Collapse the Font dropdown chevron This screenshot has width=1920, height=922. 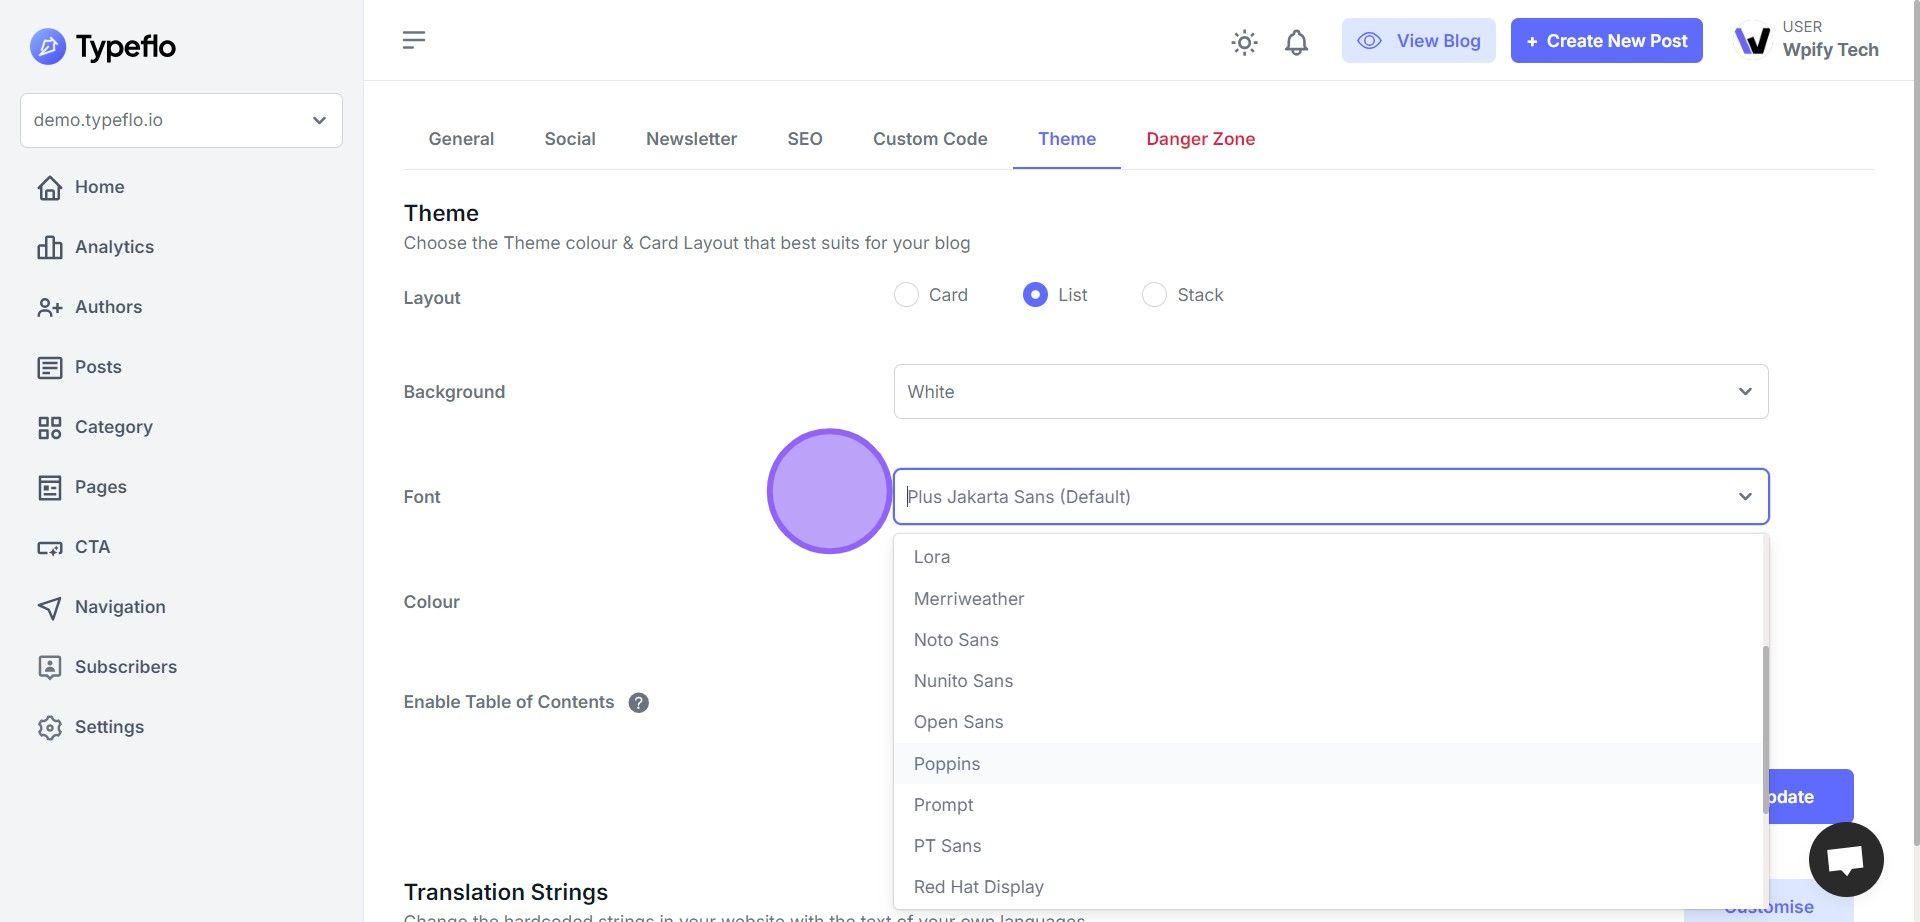tap(1744, 497)
